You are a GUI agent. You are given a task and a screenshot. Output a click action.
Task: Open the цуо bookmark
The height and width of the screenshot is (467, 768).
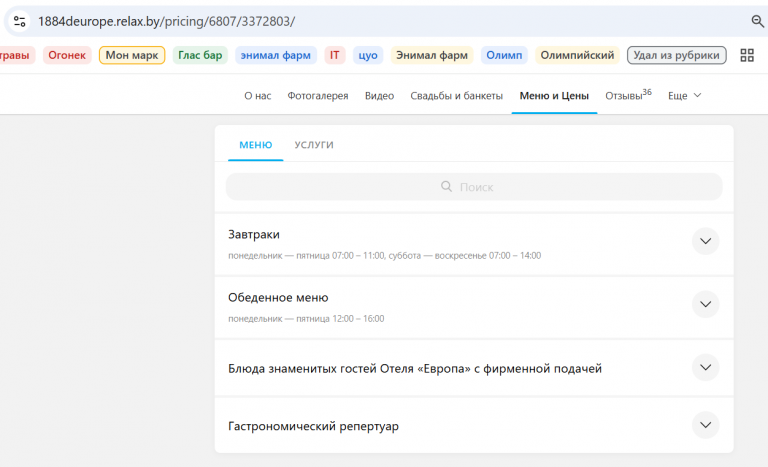[x=368, y=55]
